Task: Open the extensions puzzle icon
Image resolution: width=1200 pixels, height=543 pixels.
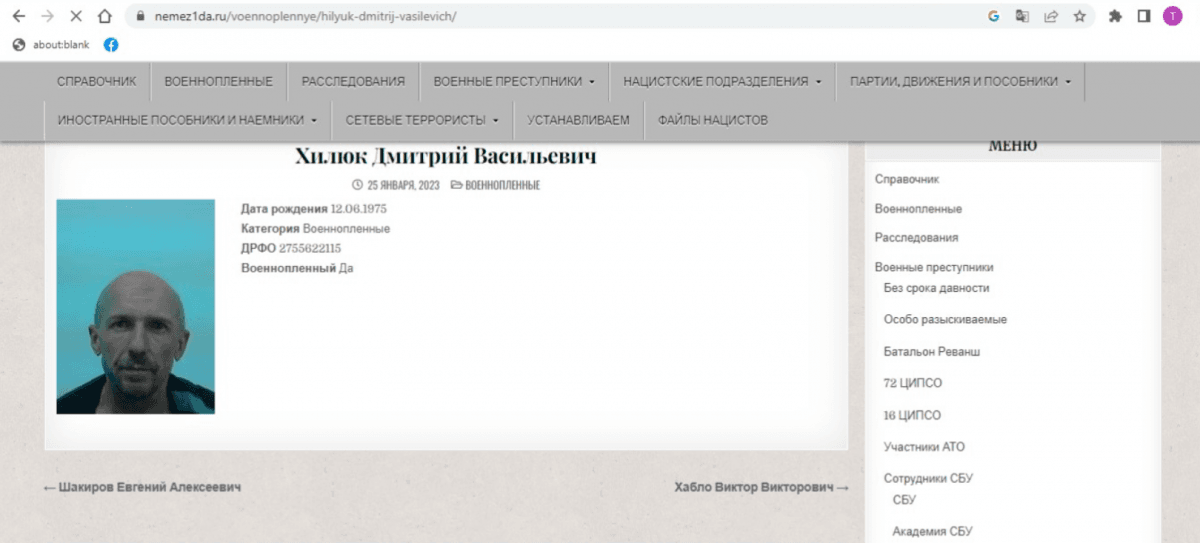Action: pyautogui.click(x=1115, y=17)
